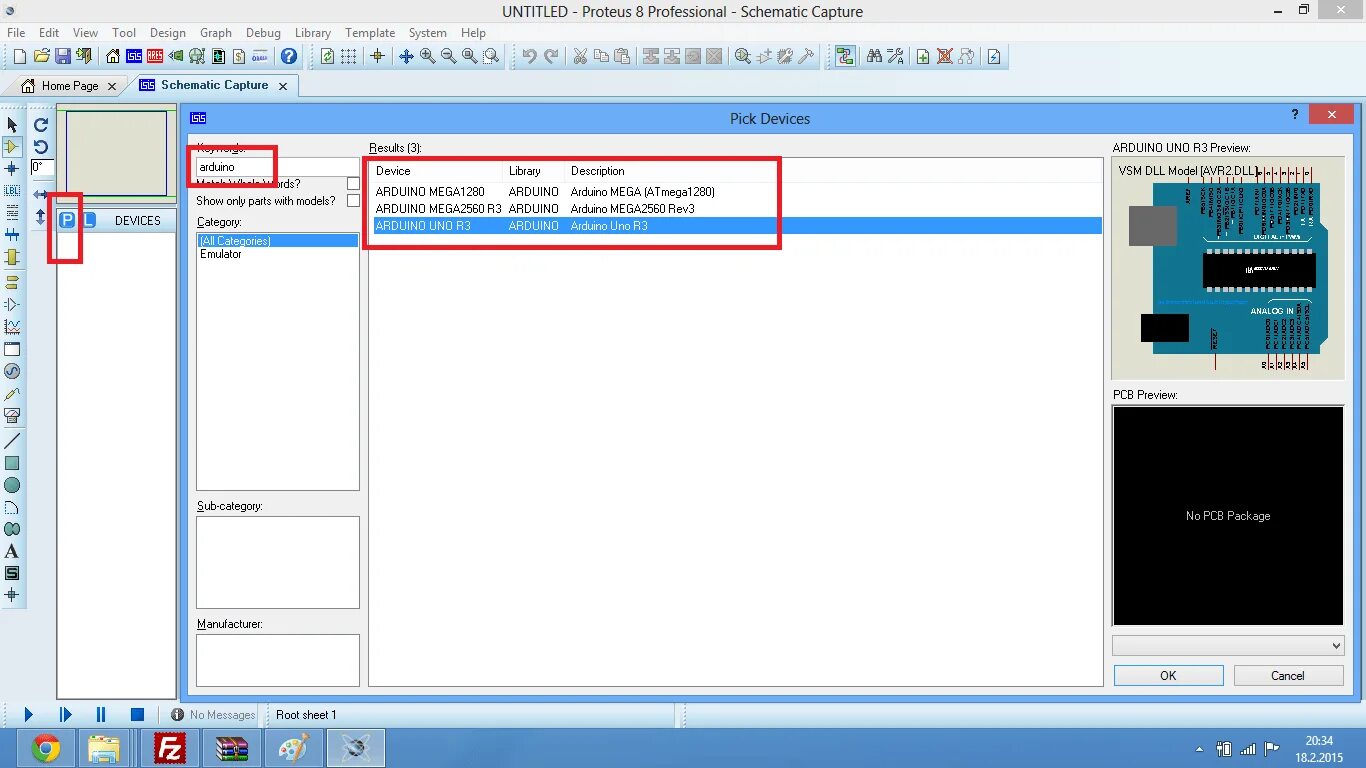Open the PCB package dropdown
Viewport: 1366px width, 768px height.
coord(1228,646)
